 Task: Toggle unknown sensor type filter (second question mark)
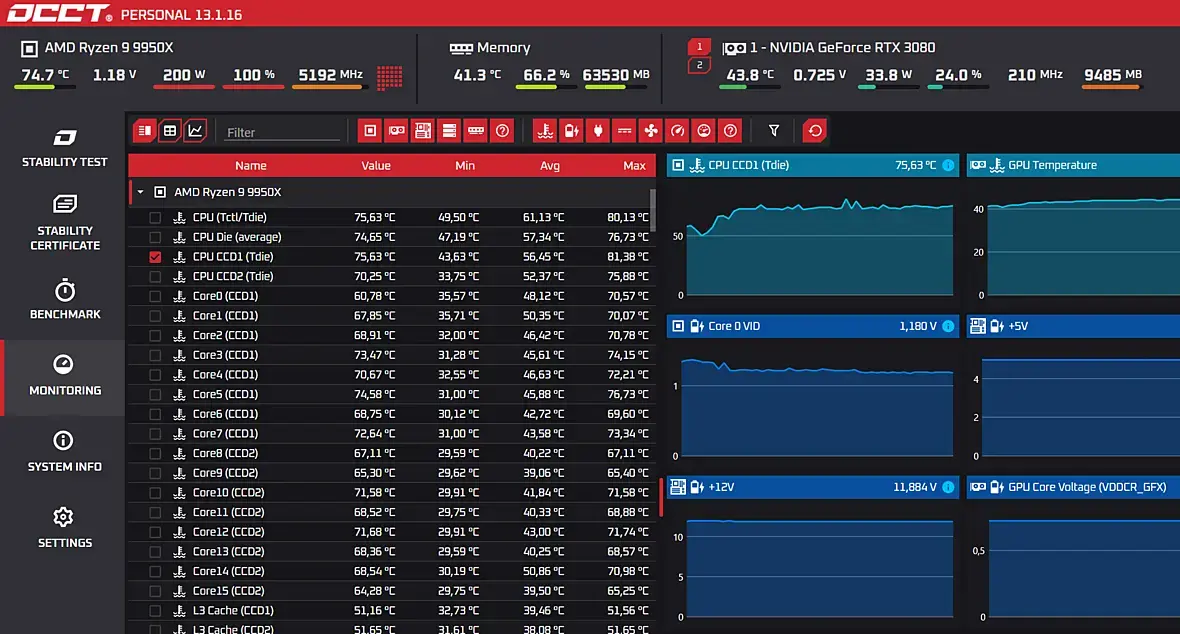[730, 131]
